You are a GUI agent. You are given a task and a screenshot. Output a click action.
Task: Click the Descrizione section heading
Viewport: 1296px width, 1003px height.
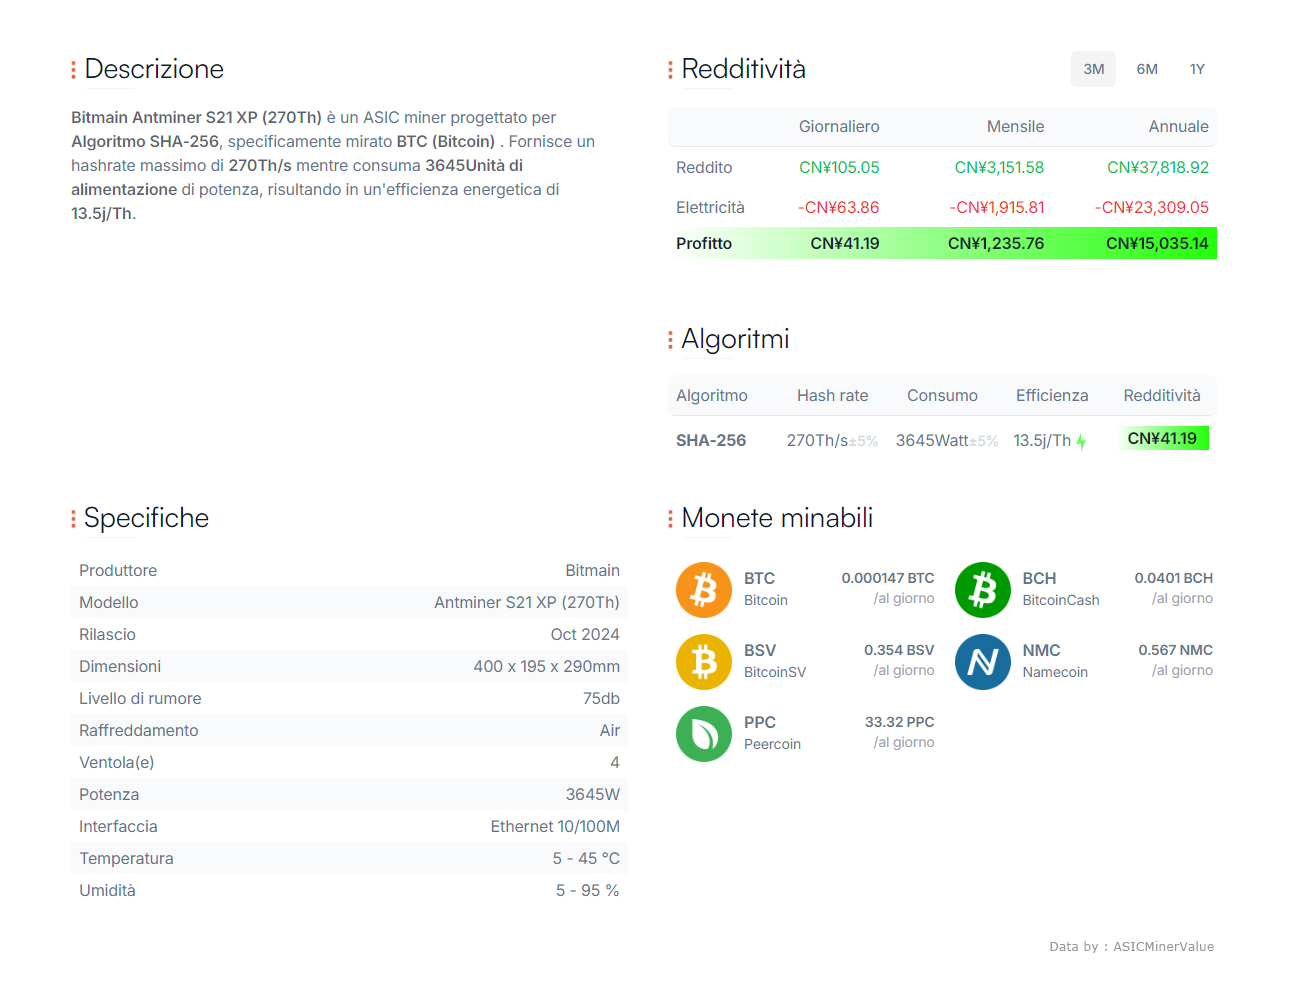click(154, 69)
